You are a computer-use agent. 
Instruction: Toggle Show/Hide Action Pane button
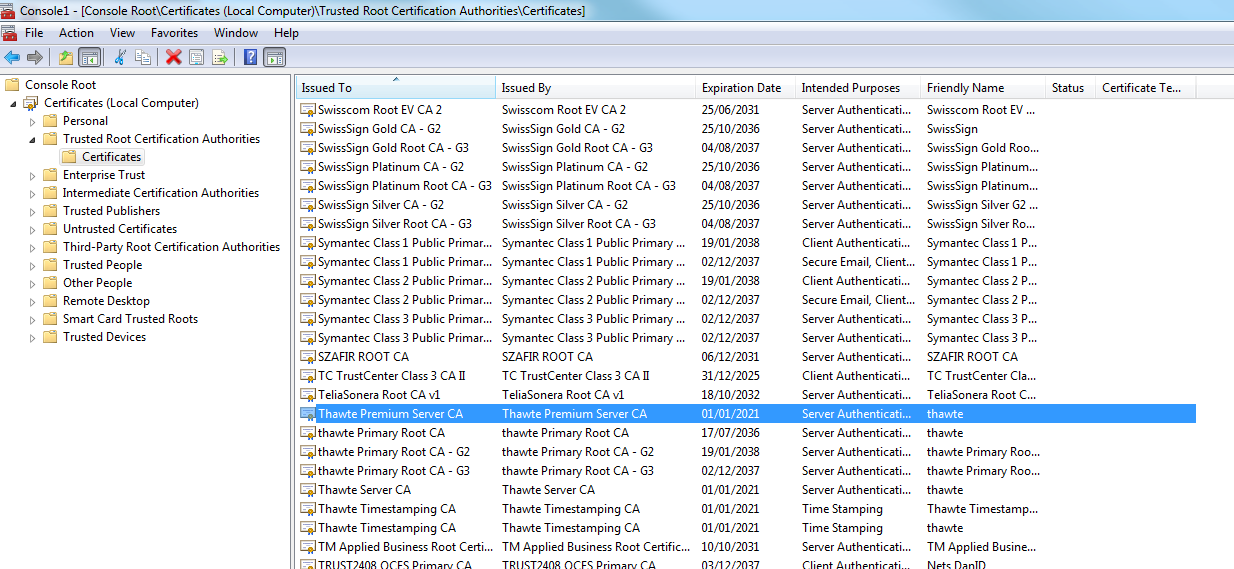coord(275,57)
